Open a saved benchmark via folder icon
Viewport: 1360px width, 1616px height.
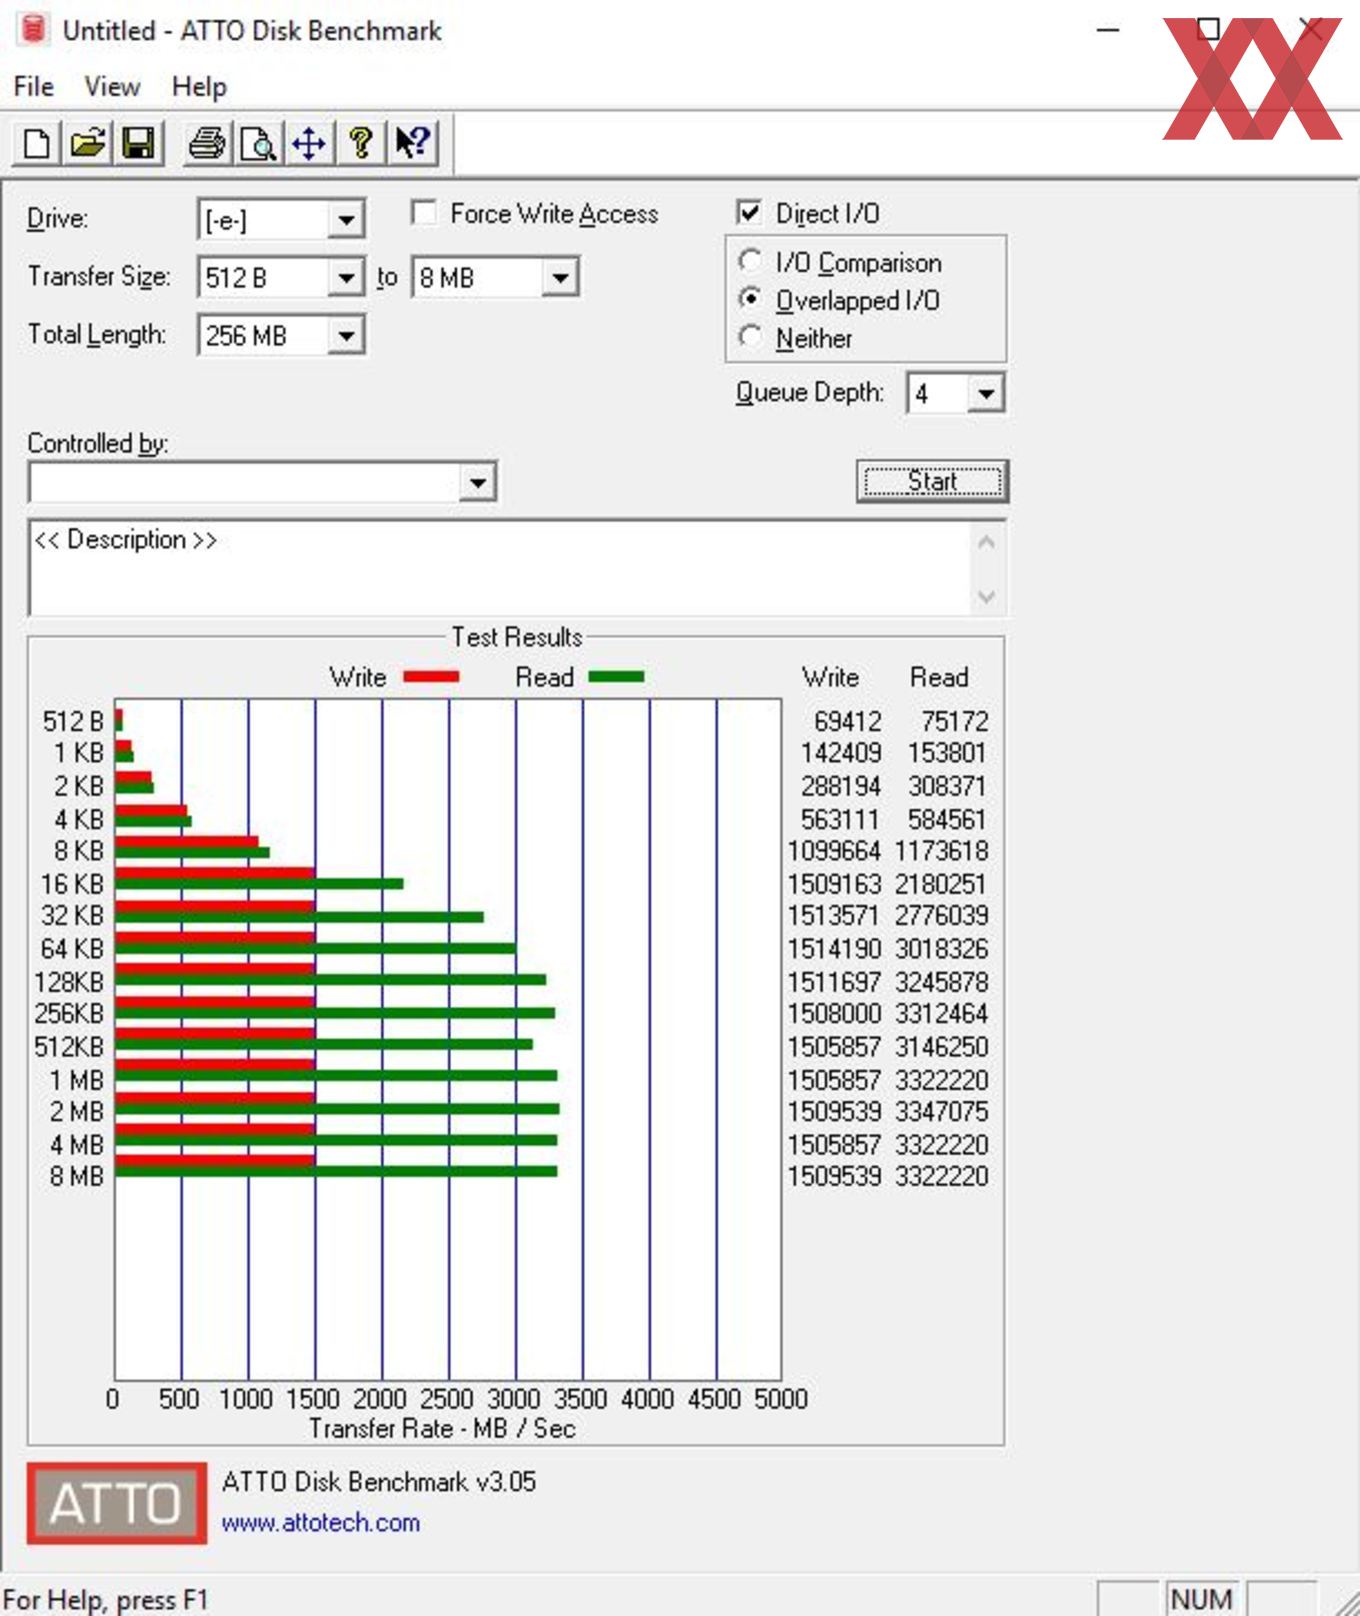87,143
